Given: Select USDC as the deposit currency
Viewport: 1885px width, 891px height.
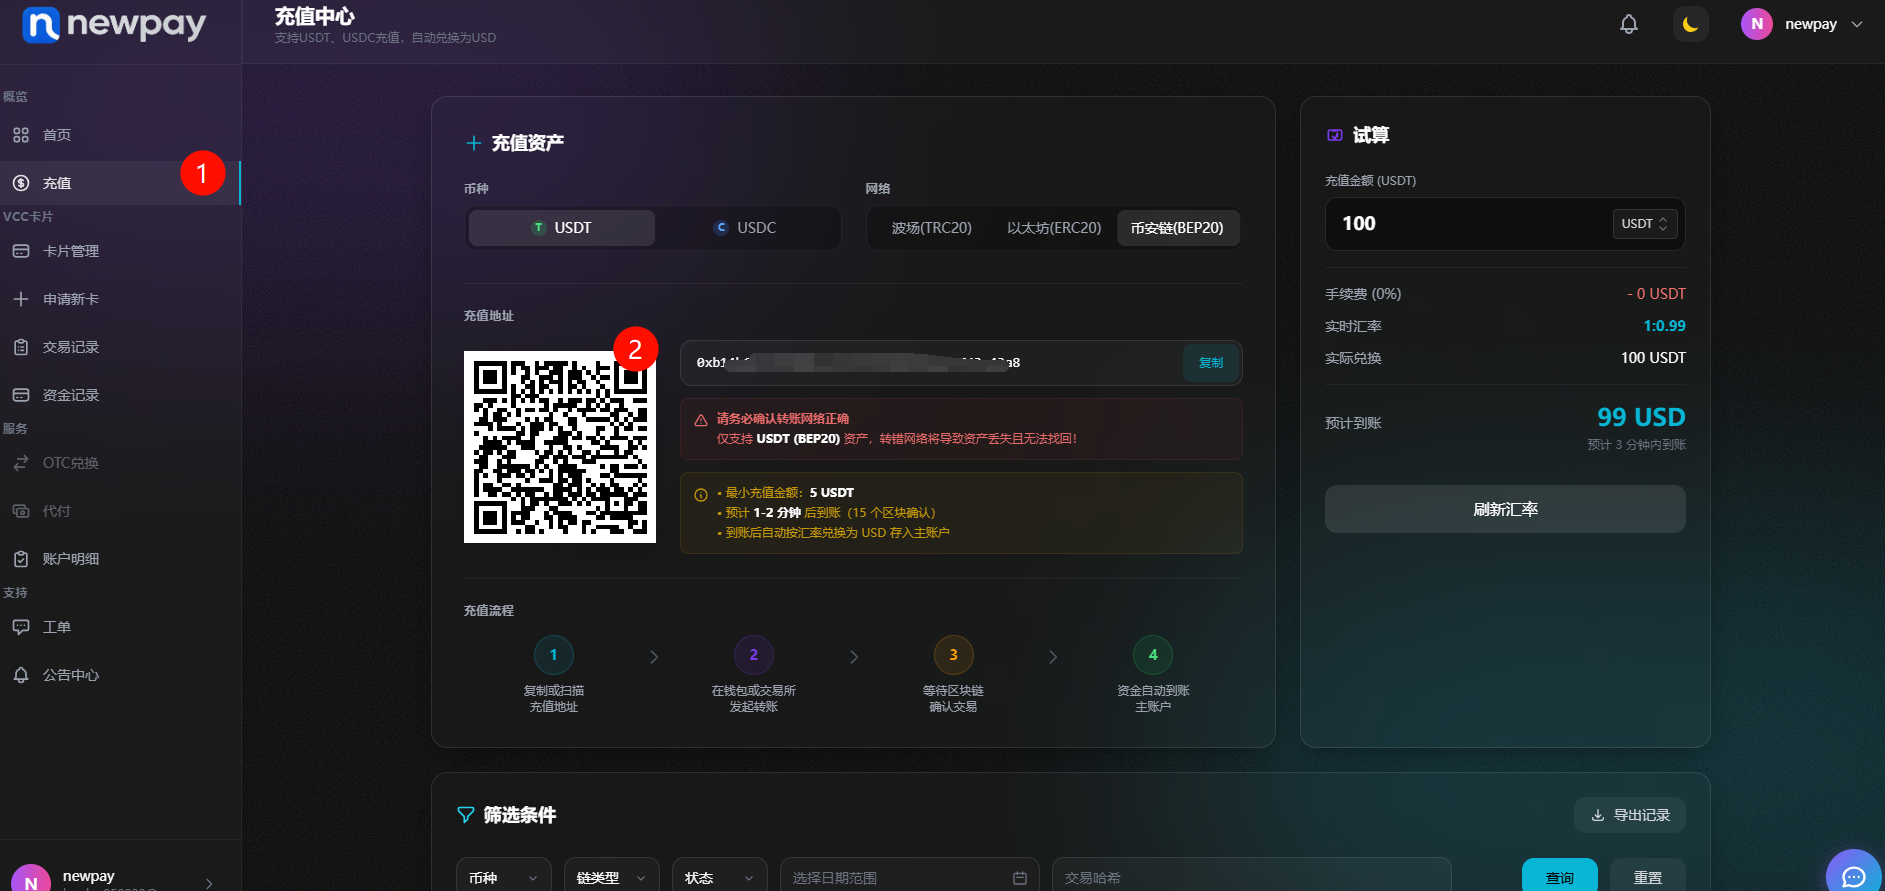Looking at the screenshot, I should coord(746,228).
